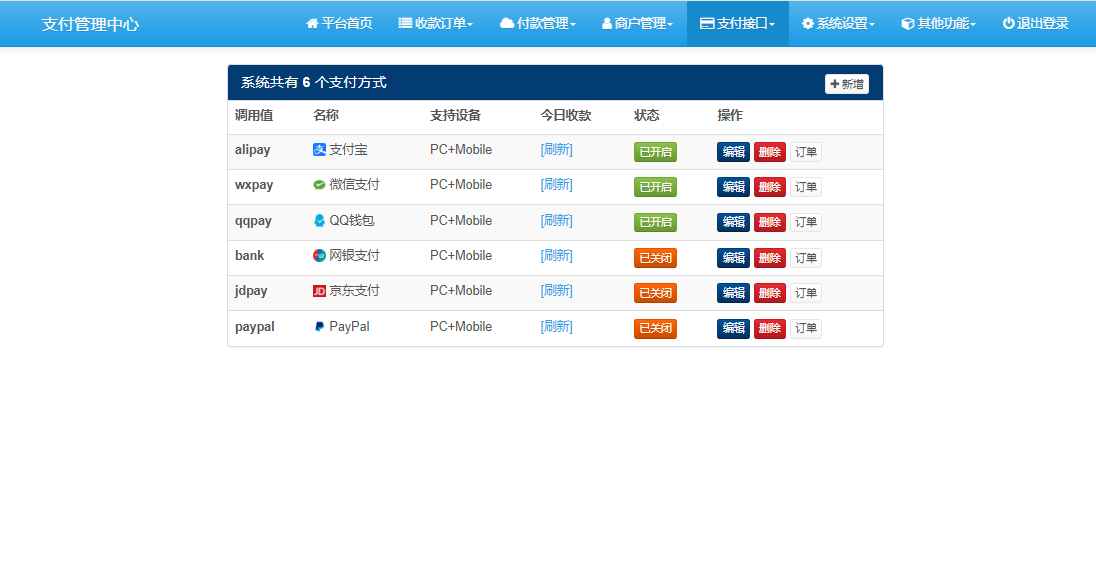Click 订单 button on jdpay row
The height and width of the screenshot is (587, 1096).
(x=805, y=292)
